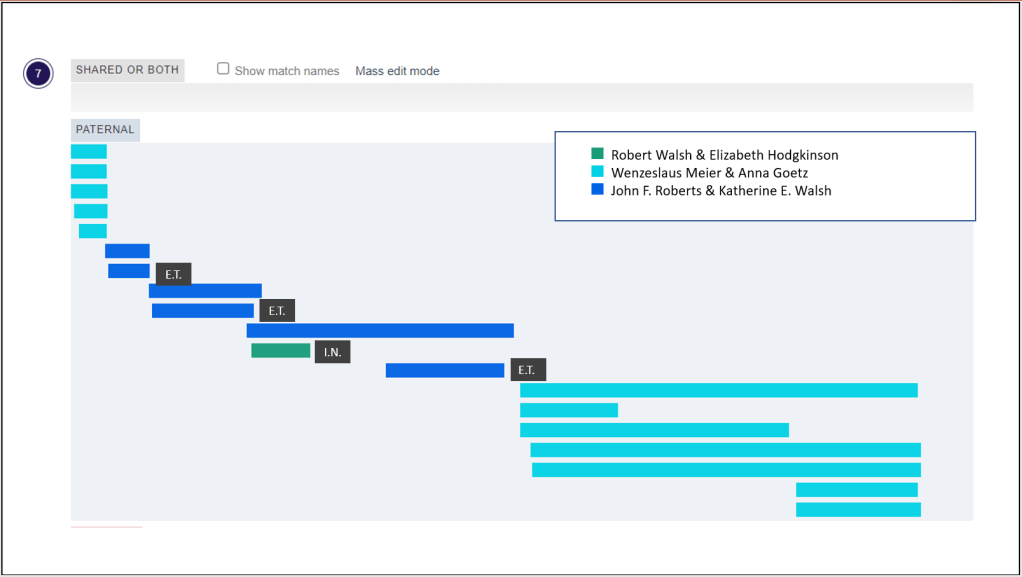This screenshot has width=1022, height=577.
Task: Open Mass edit mode
Action: [397, 71]
